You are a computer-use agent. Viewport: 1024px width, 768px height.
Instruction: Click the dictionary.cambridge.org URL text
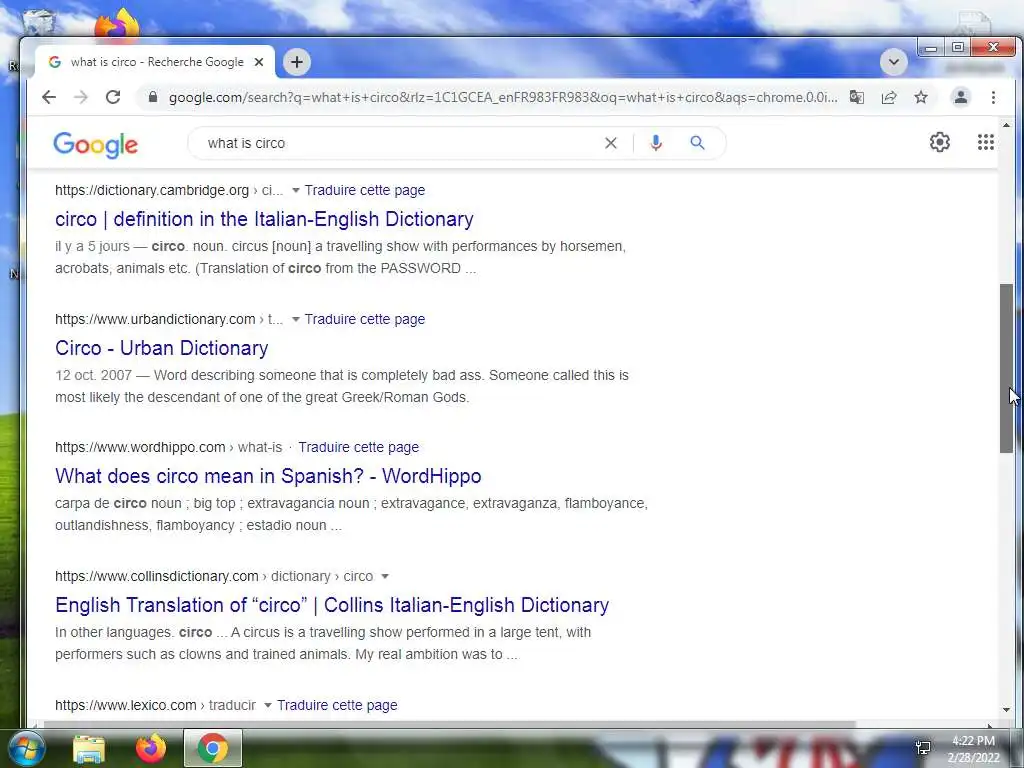[152, 190]
